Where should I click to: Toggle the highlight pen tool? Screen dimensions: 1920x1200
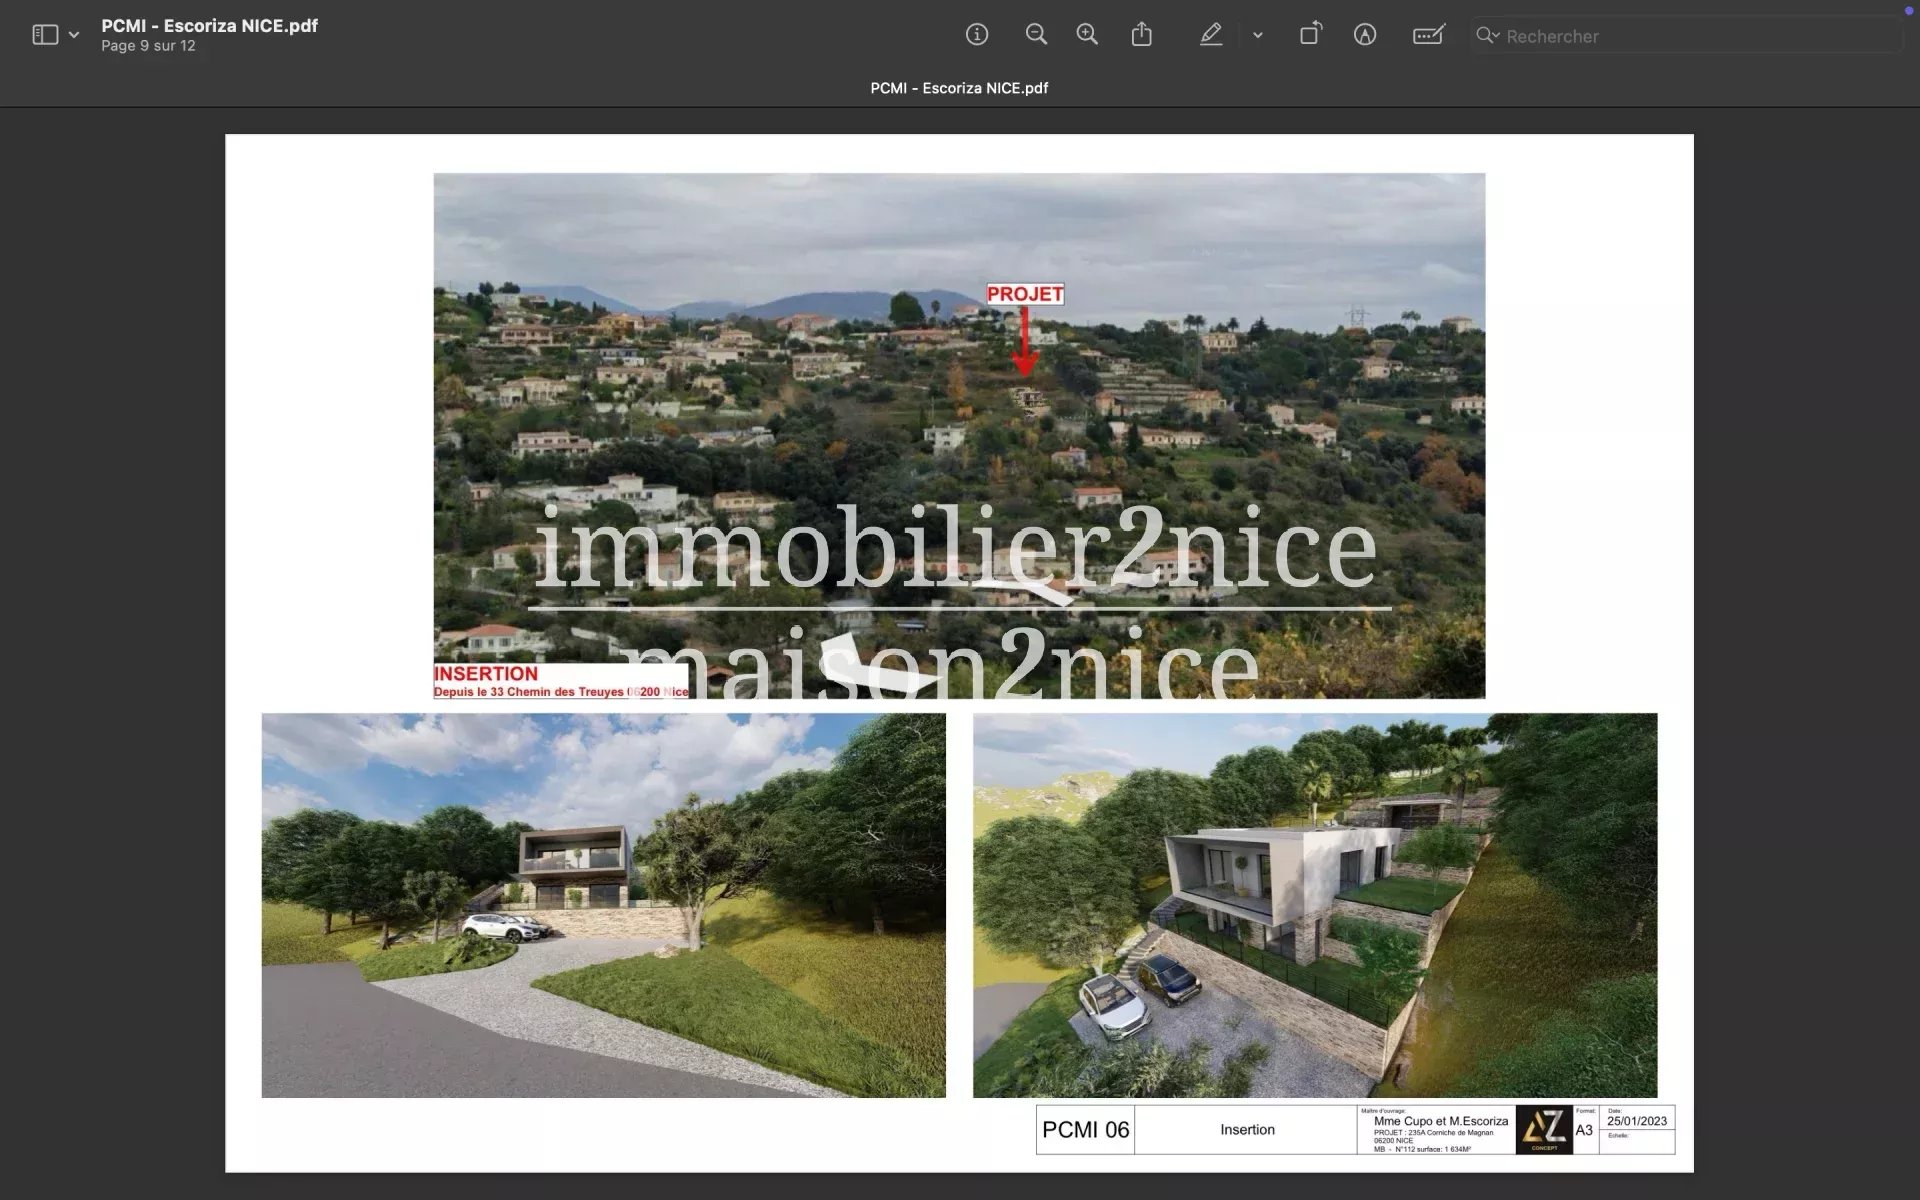coord(1210,35)
